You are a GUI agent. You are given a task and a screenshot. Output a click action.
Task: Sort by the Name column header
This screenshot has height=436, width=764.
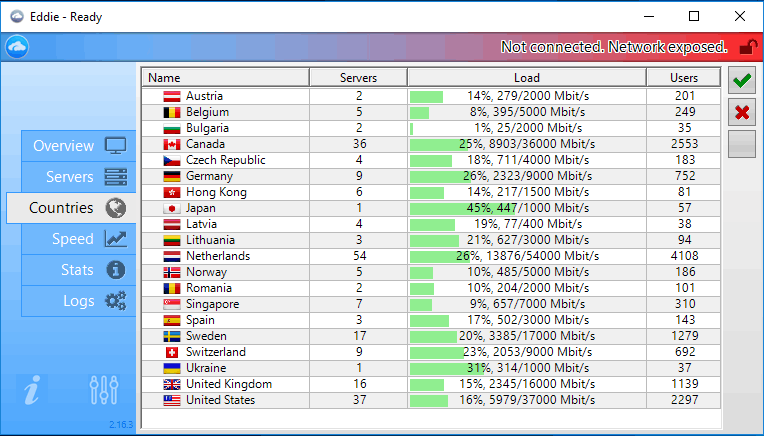pos(226,78)
